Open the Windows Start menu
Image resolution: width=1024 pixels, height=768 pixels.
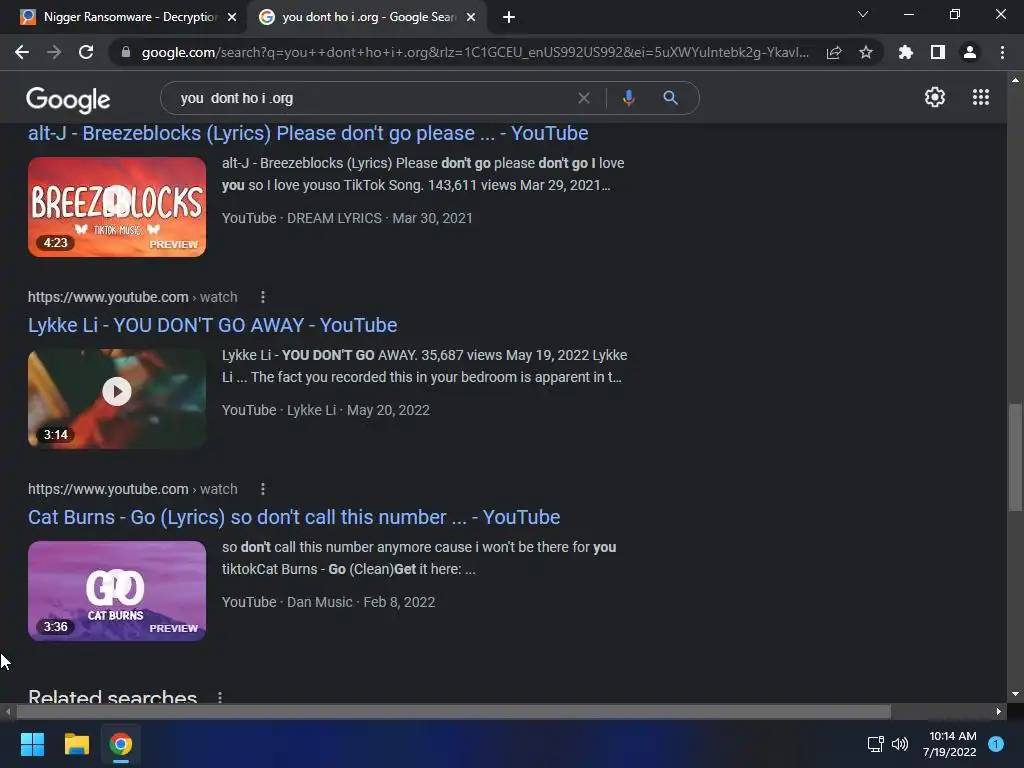[33, 744]
